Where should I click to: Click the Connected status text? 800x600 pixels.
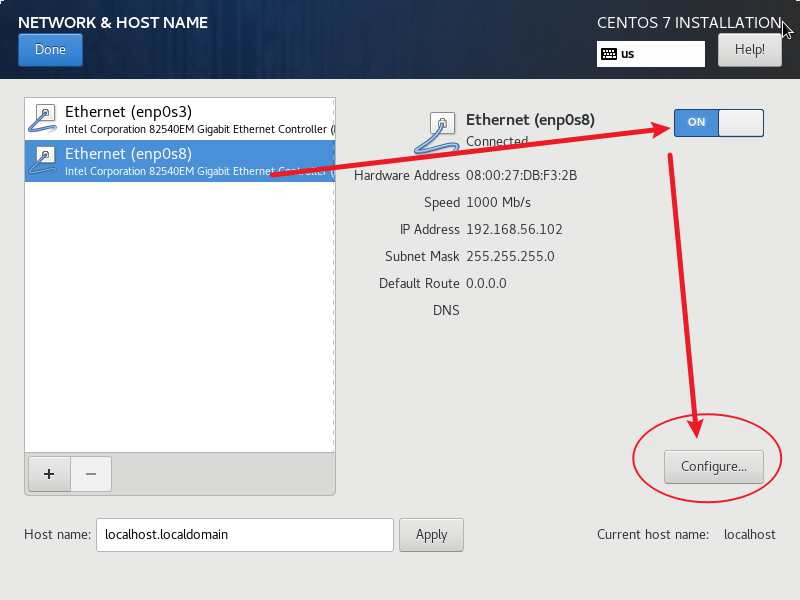pyautogui.click(x=497, y=141)
